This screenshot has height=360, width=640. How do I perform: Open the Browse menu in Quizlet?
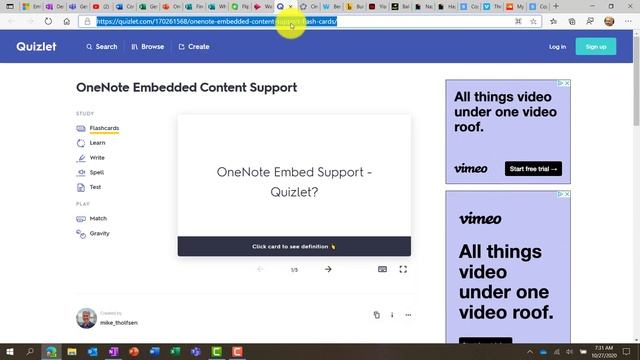click(147, 47)
